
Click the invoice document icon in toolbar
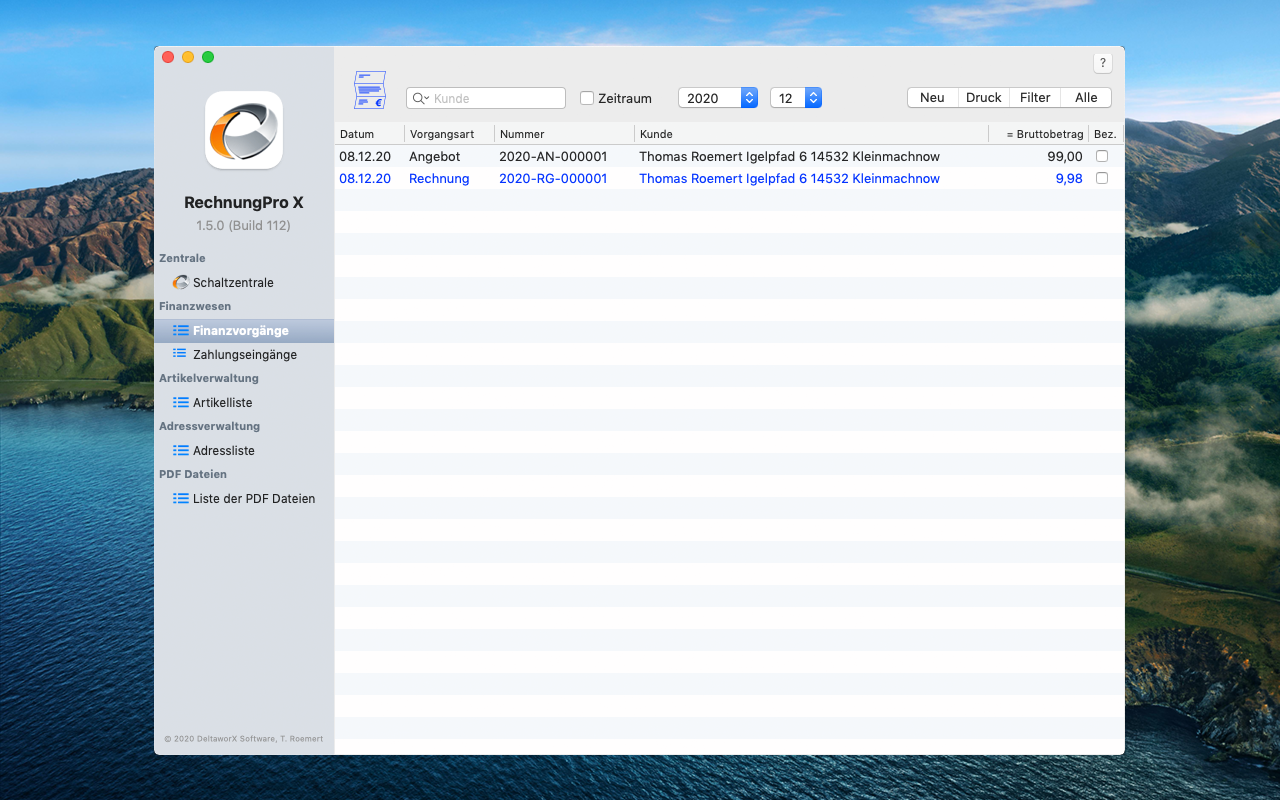(370, 90)
